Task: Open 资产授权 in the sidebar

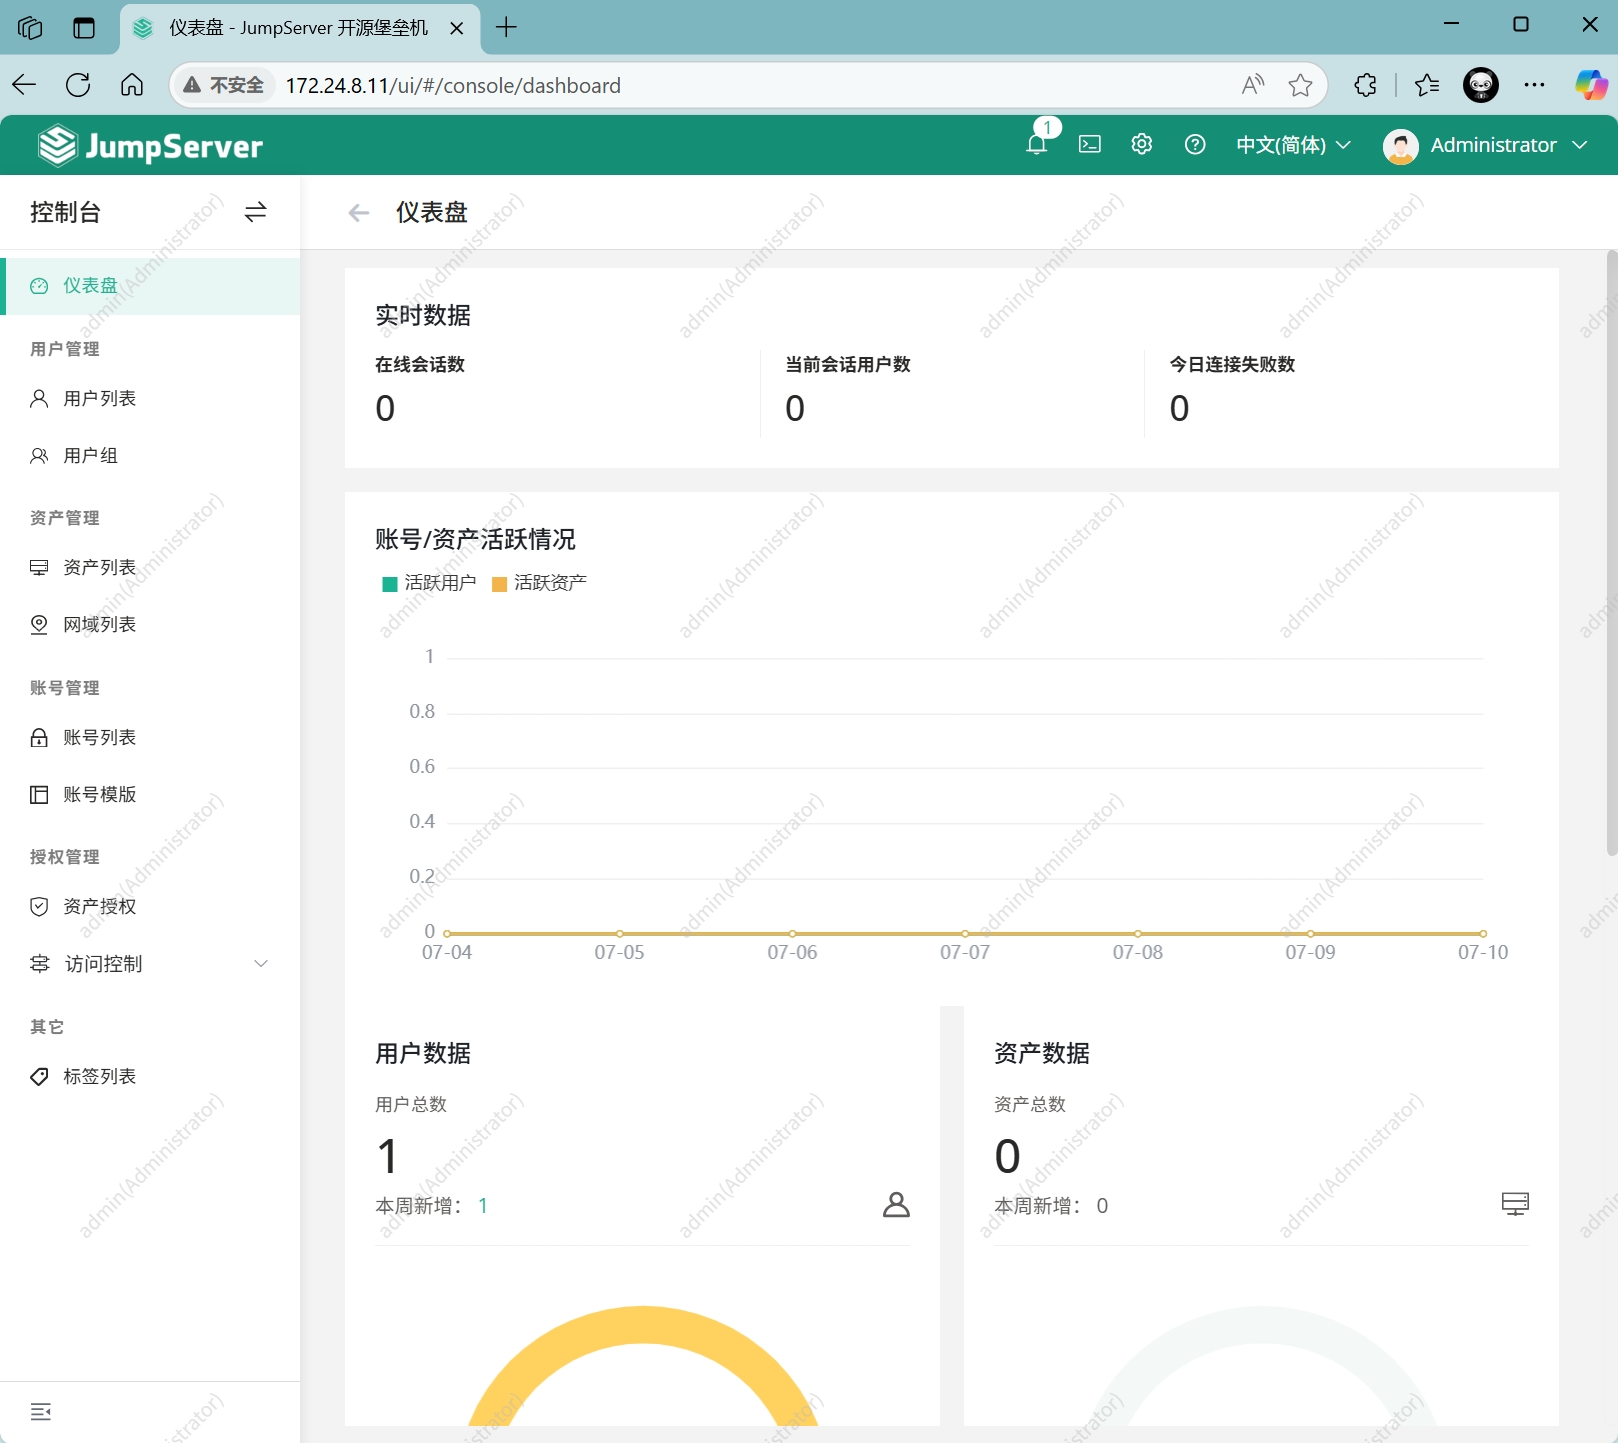Action: click(x=99, y=907)
